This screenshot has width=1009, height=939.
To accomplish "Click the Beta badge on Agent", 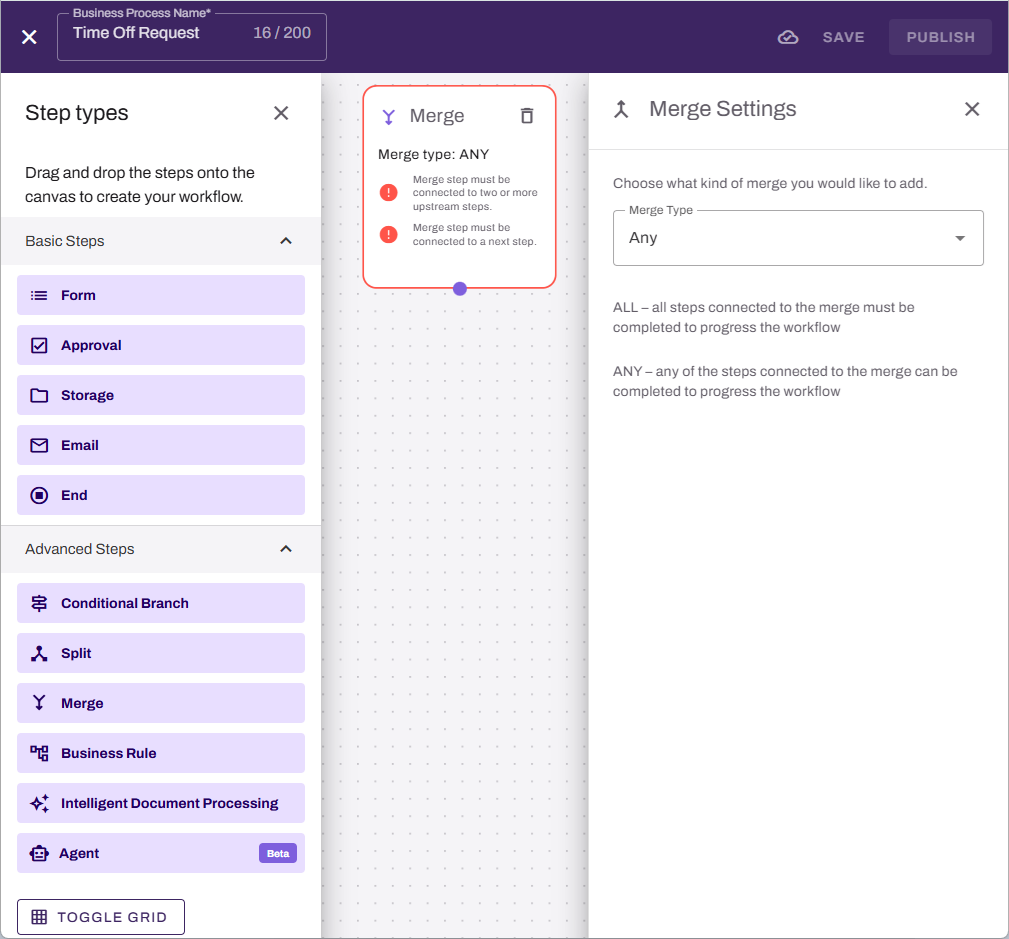I will [278, 853].
